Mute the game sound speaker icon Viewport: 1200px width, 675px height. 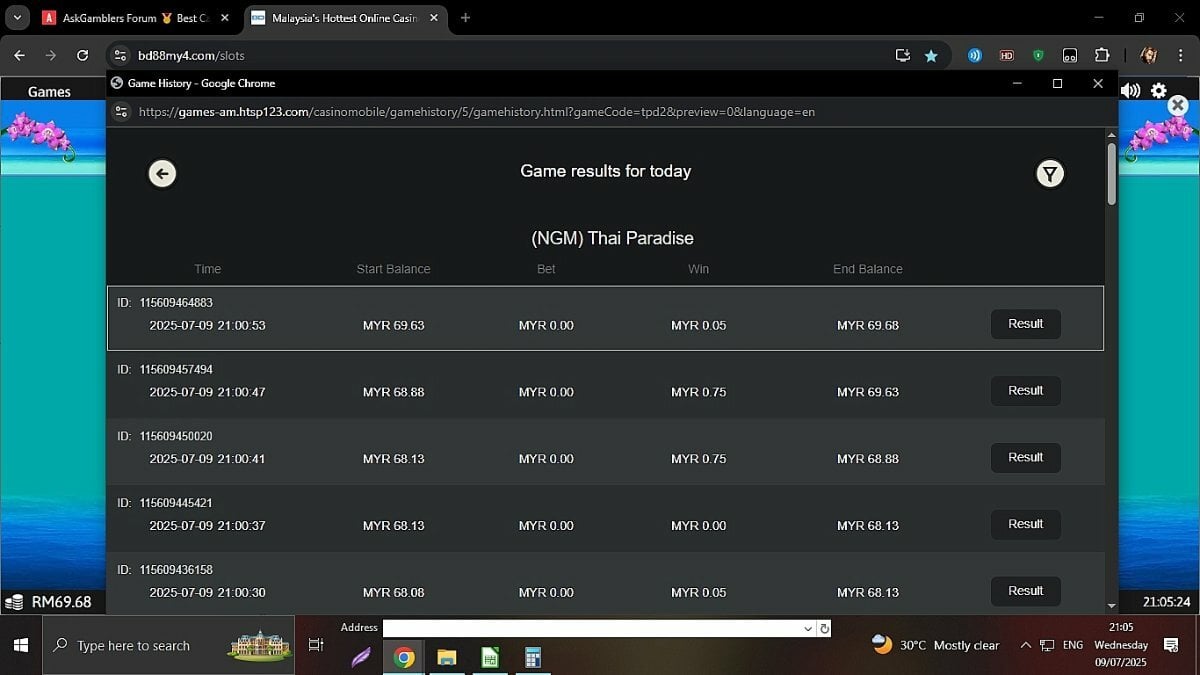click(x=1131, y=91)
